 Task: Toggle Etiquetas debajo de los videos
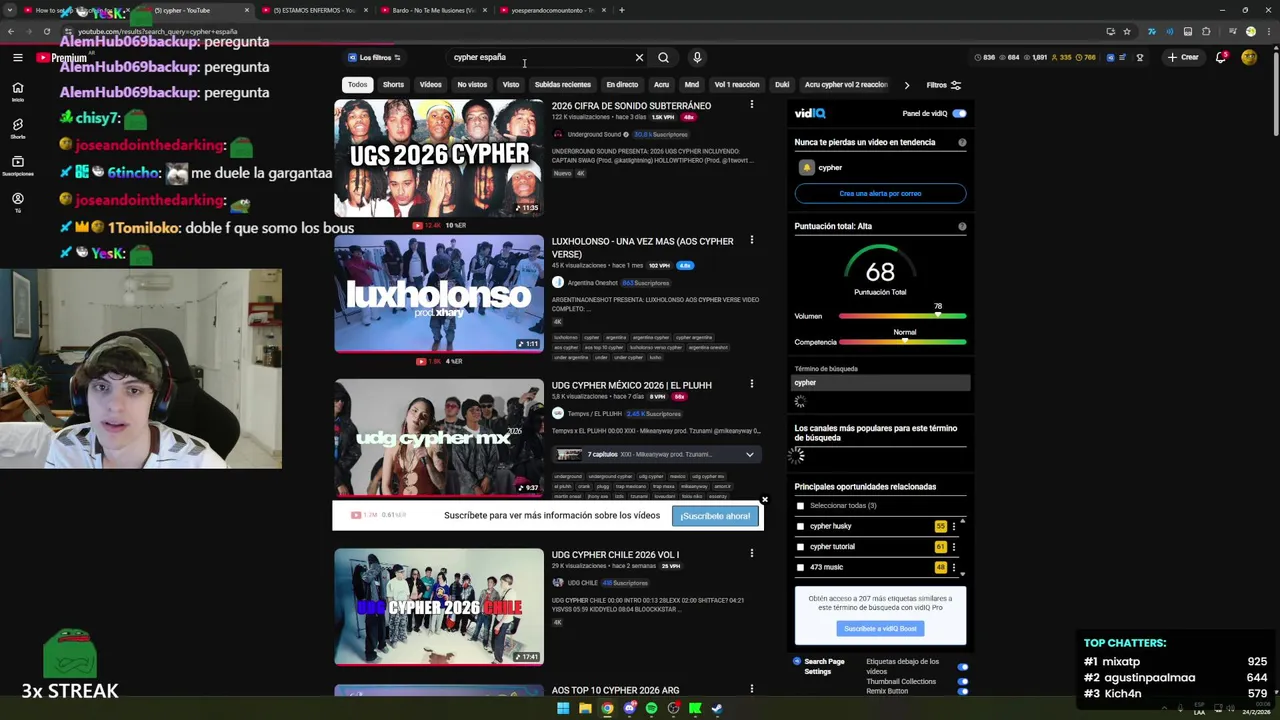click(963, 667)
